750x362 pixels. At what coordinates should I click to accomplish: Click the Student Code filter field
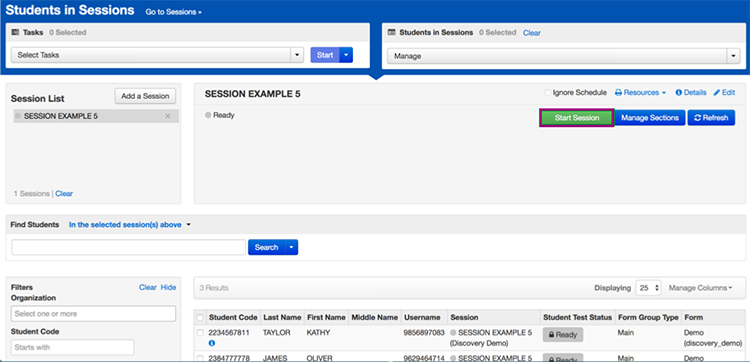(72, 347)
